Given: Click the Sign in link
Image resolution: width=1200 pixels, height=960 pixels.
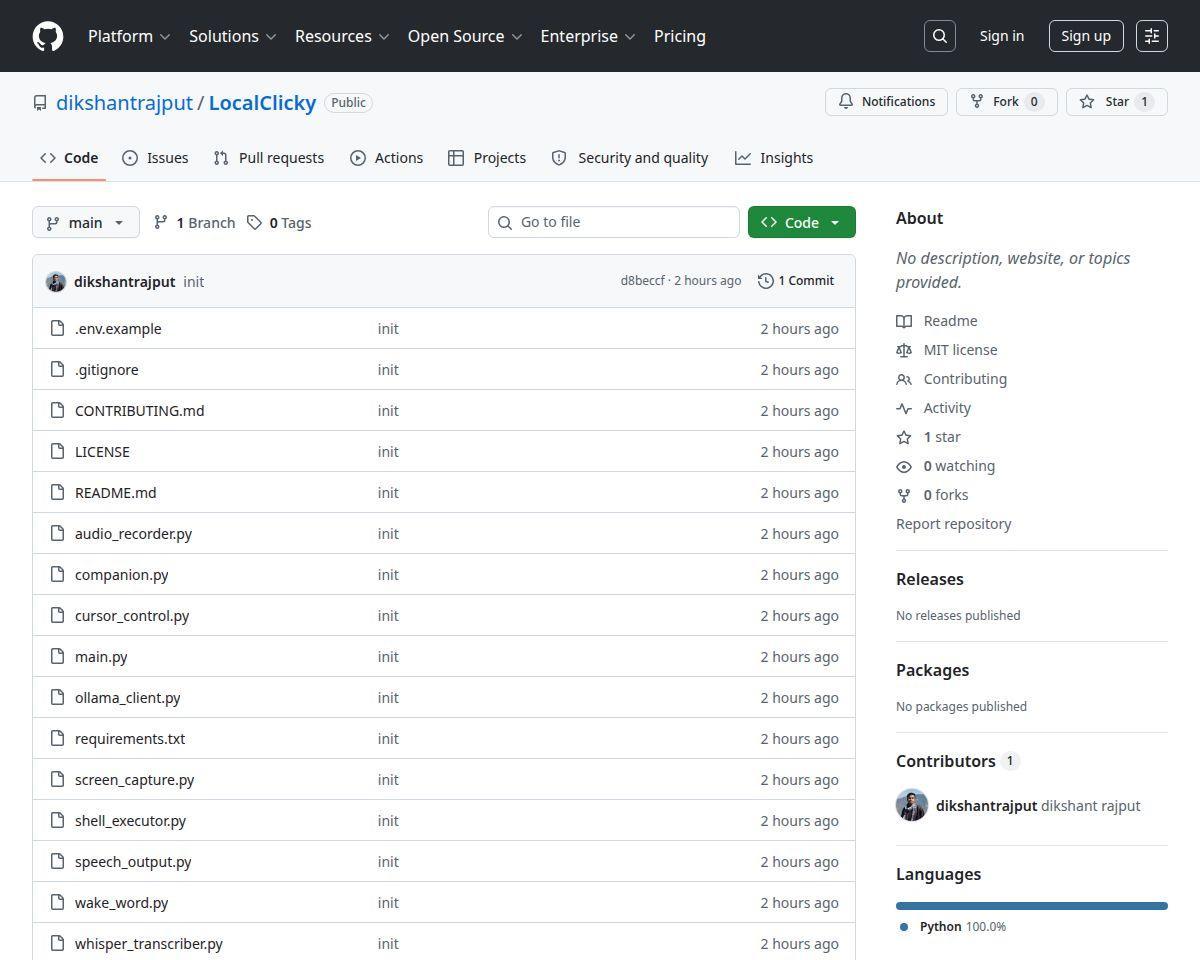Looking at the screenshot, I should pyautogui.click(x=1002, y=36).
